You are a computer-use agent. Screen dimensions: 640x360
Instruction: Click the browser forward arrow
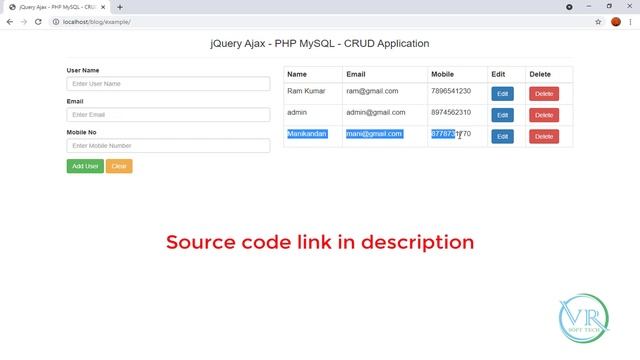coord(24,22)
